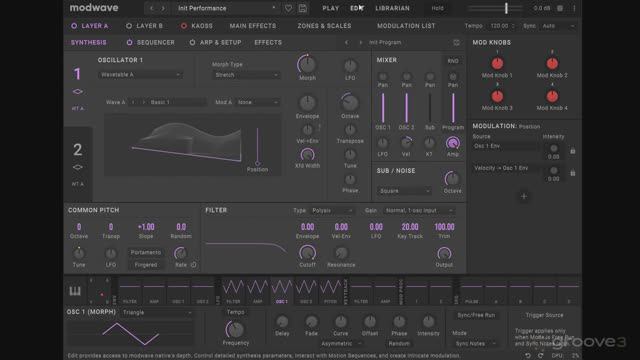Click Mod Knob 3 red knob
The width and height of the screenshot is (640, 360).
pos(497,96)
